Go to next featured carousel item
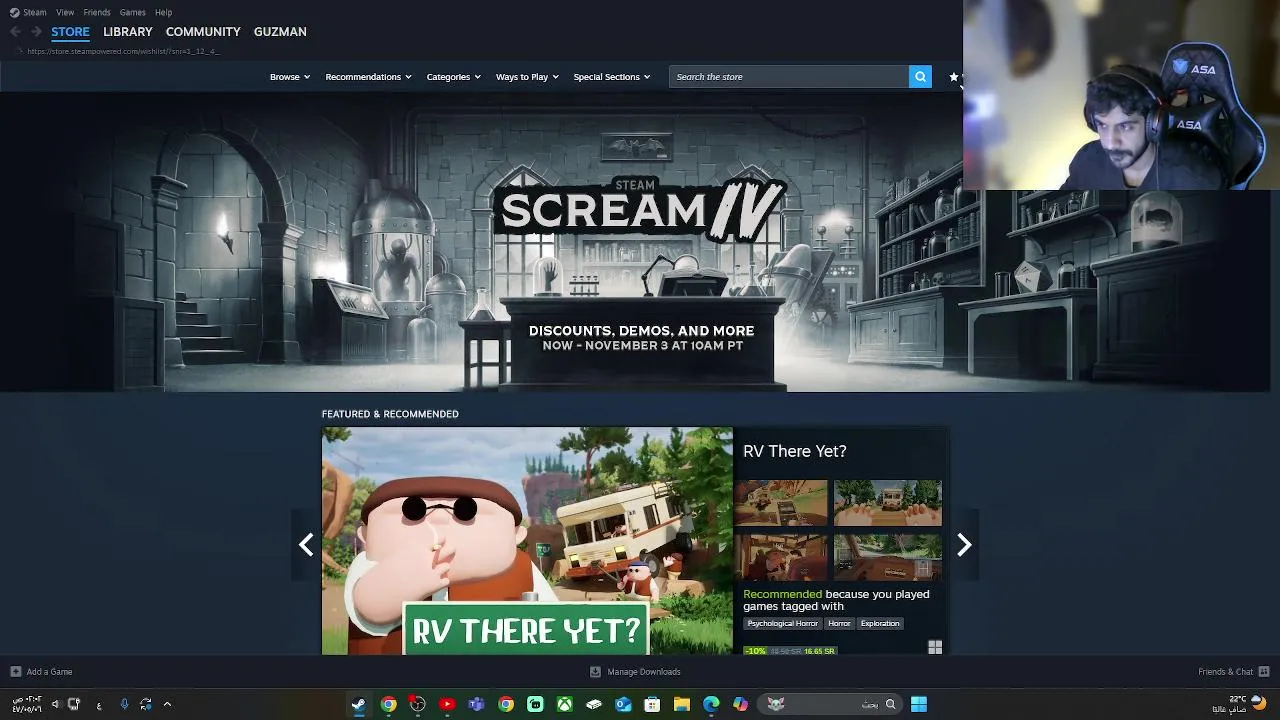Screen dimensions: 1280x720 (964, 544)
